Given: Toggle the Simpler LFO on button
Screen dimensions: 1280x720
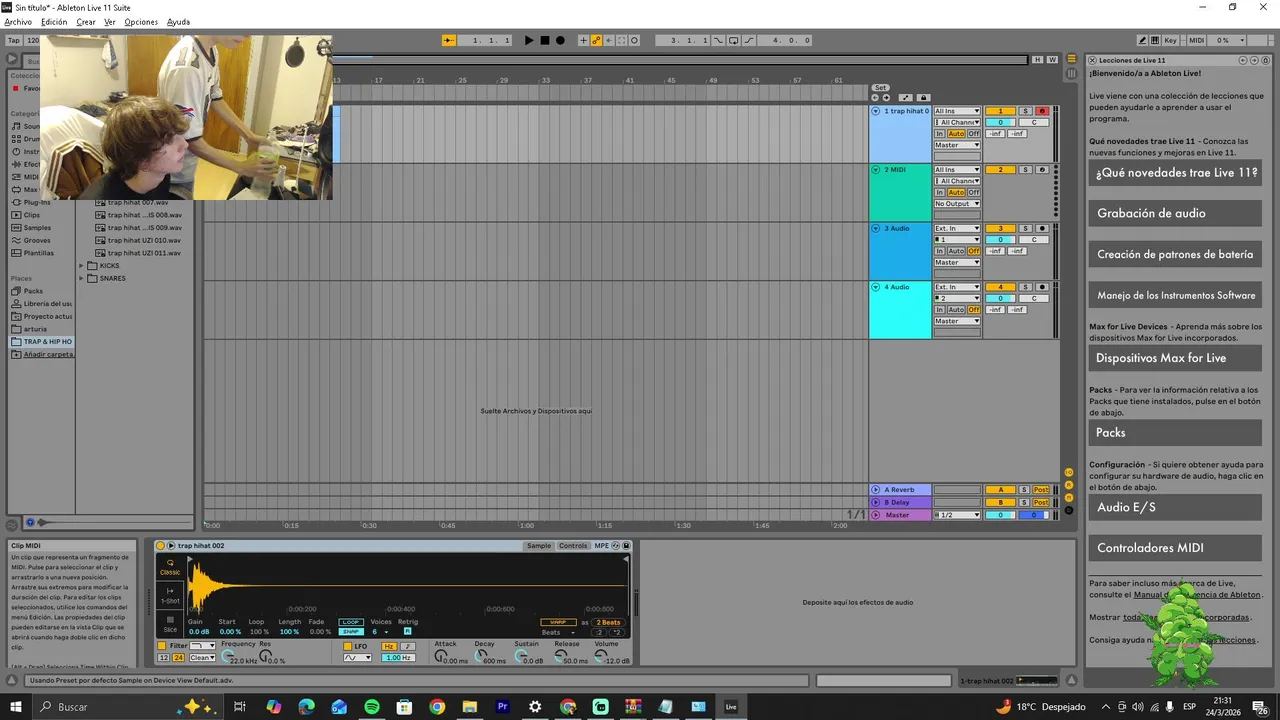Looking at the screenshot, I should tap(347, 646).
